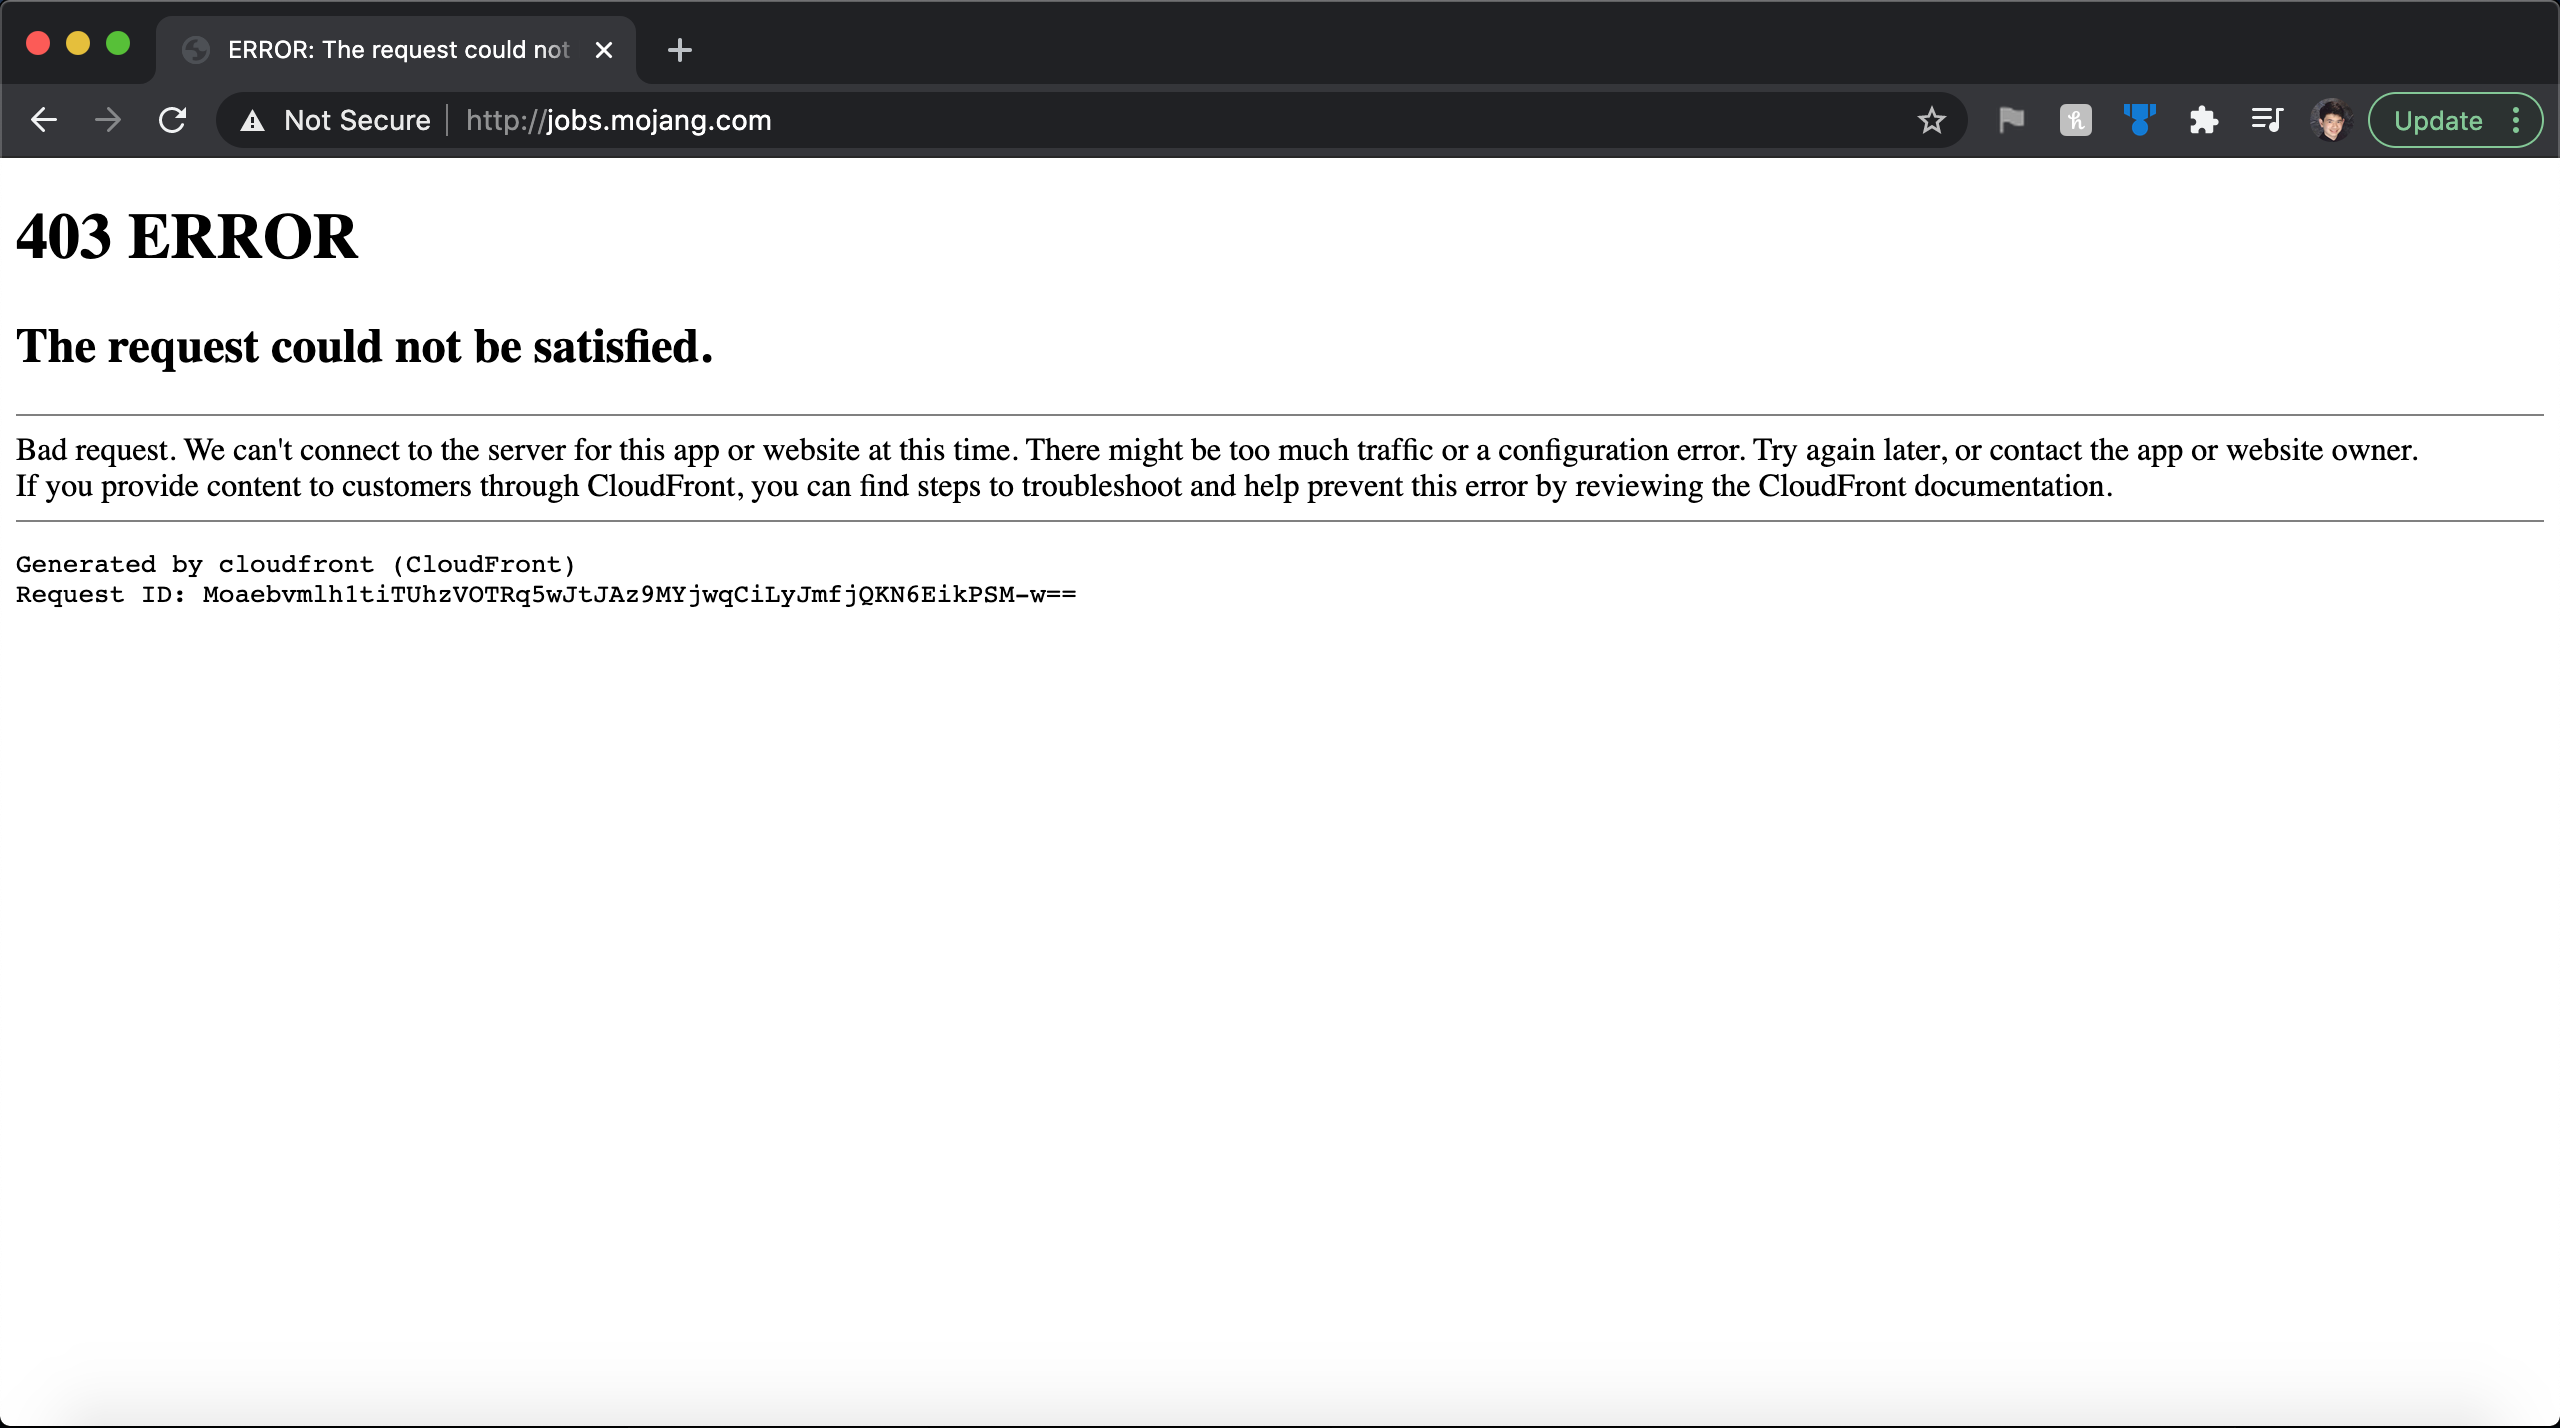
Task: Click the Not Secure warning icon
Action: click(x=252, y=121)
